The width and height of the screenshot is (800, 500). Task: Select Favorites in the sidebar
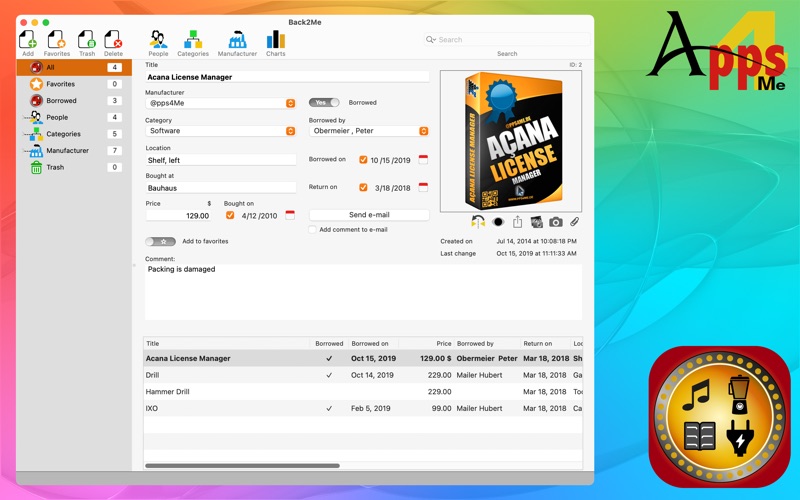click(x=74, y=84)
